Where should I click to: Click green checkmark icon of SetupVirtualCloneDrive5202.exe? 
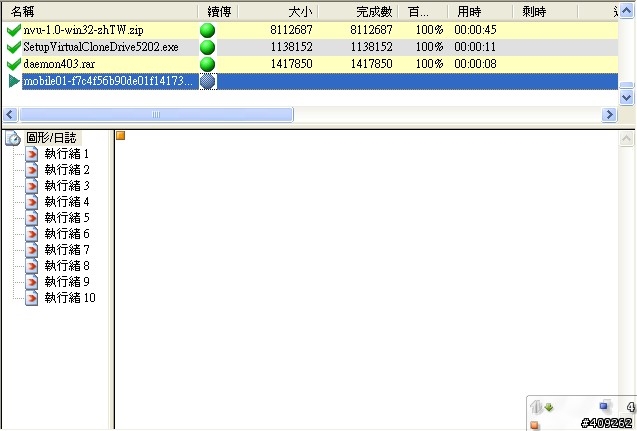tap(13, 47)
